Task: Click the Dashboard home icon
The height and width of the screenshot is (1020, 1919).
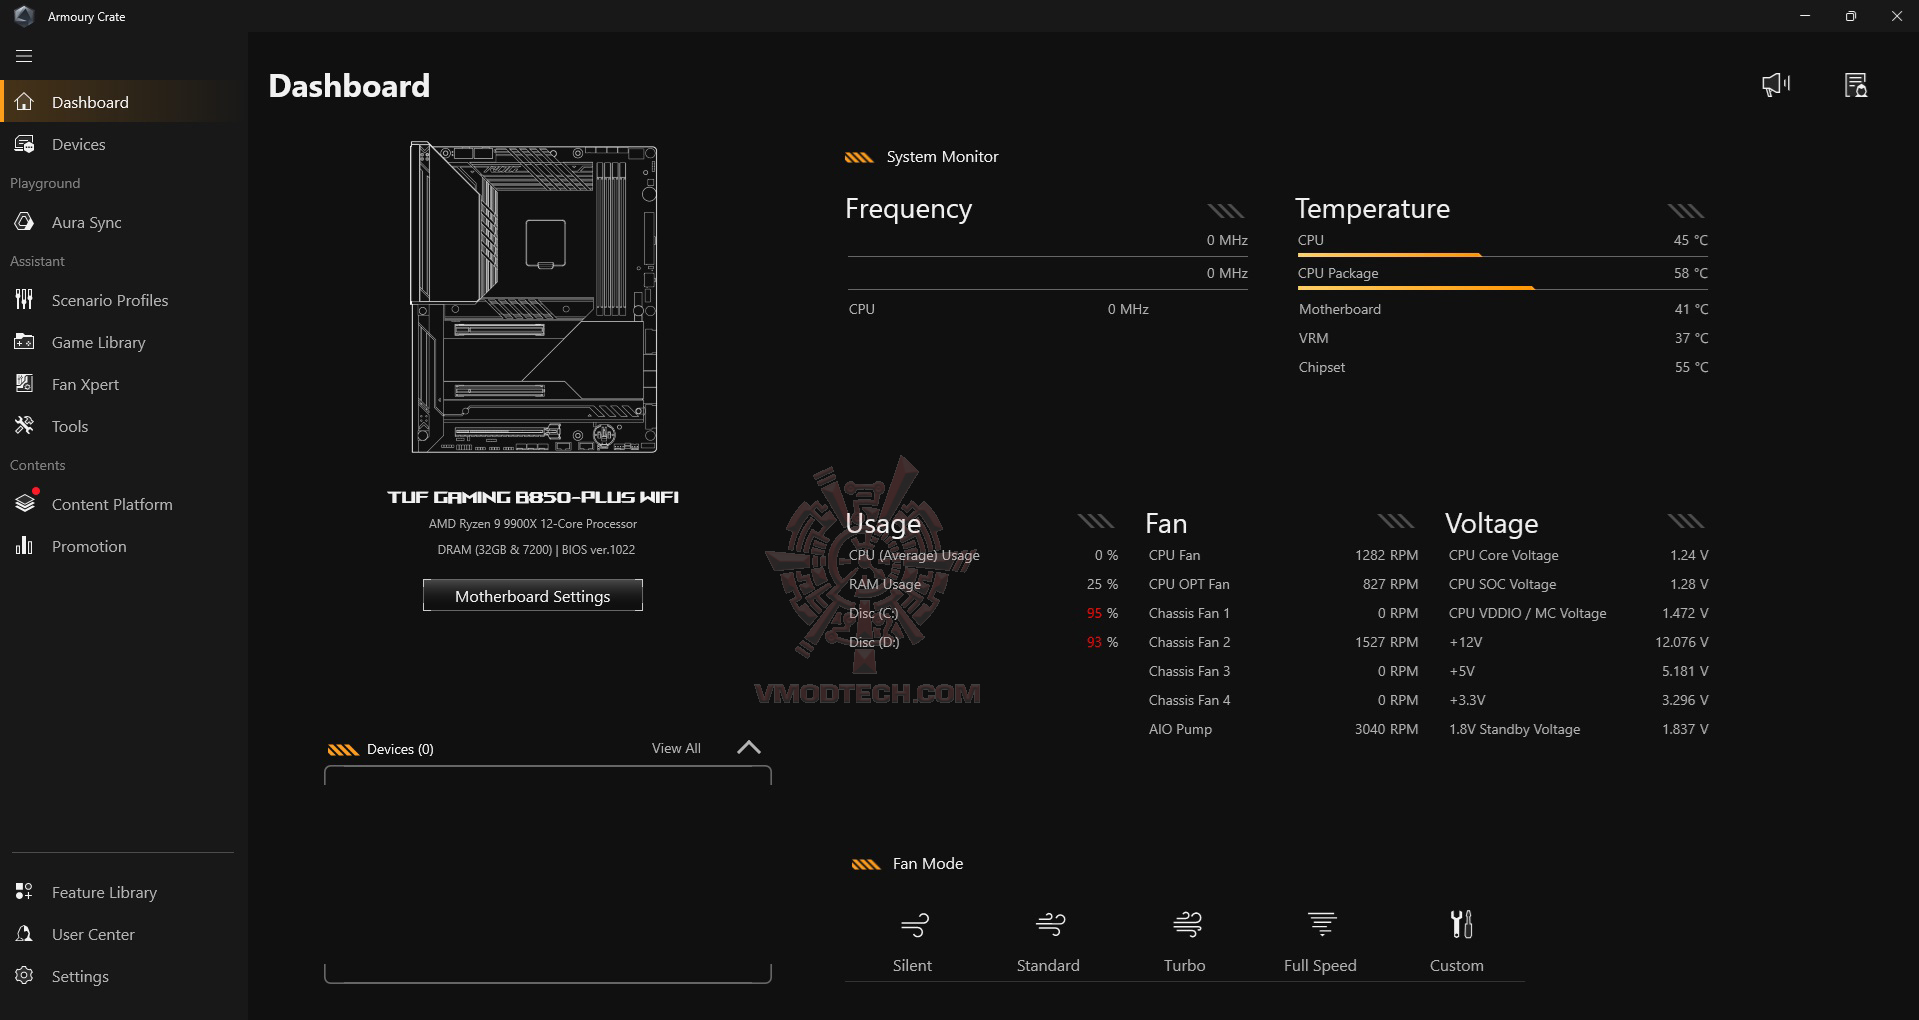Action: [x=24, y=102]
